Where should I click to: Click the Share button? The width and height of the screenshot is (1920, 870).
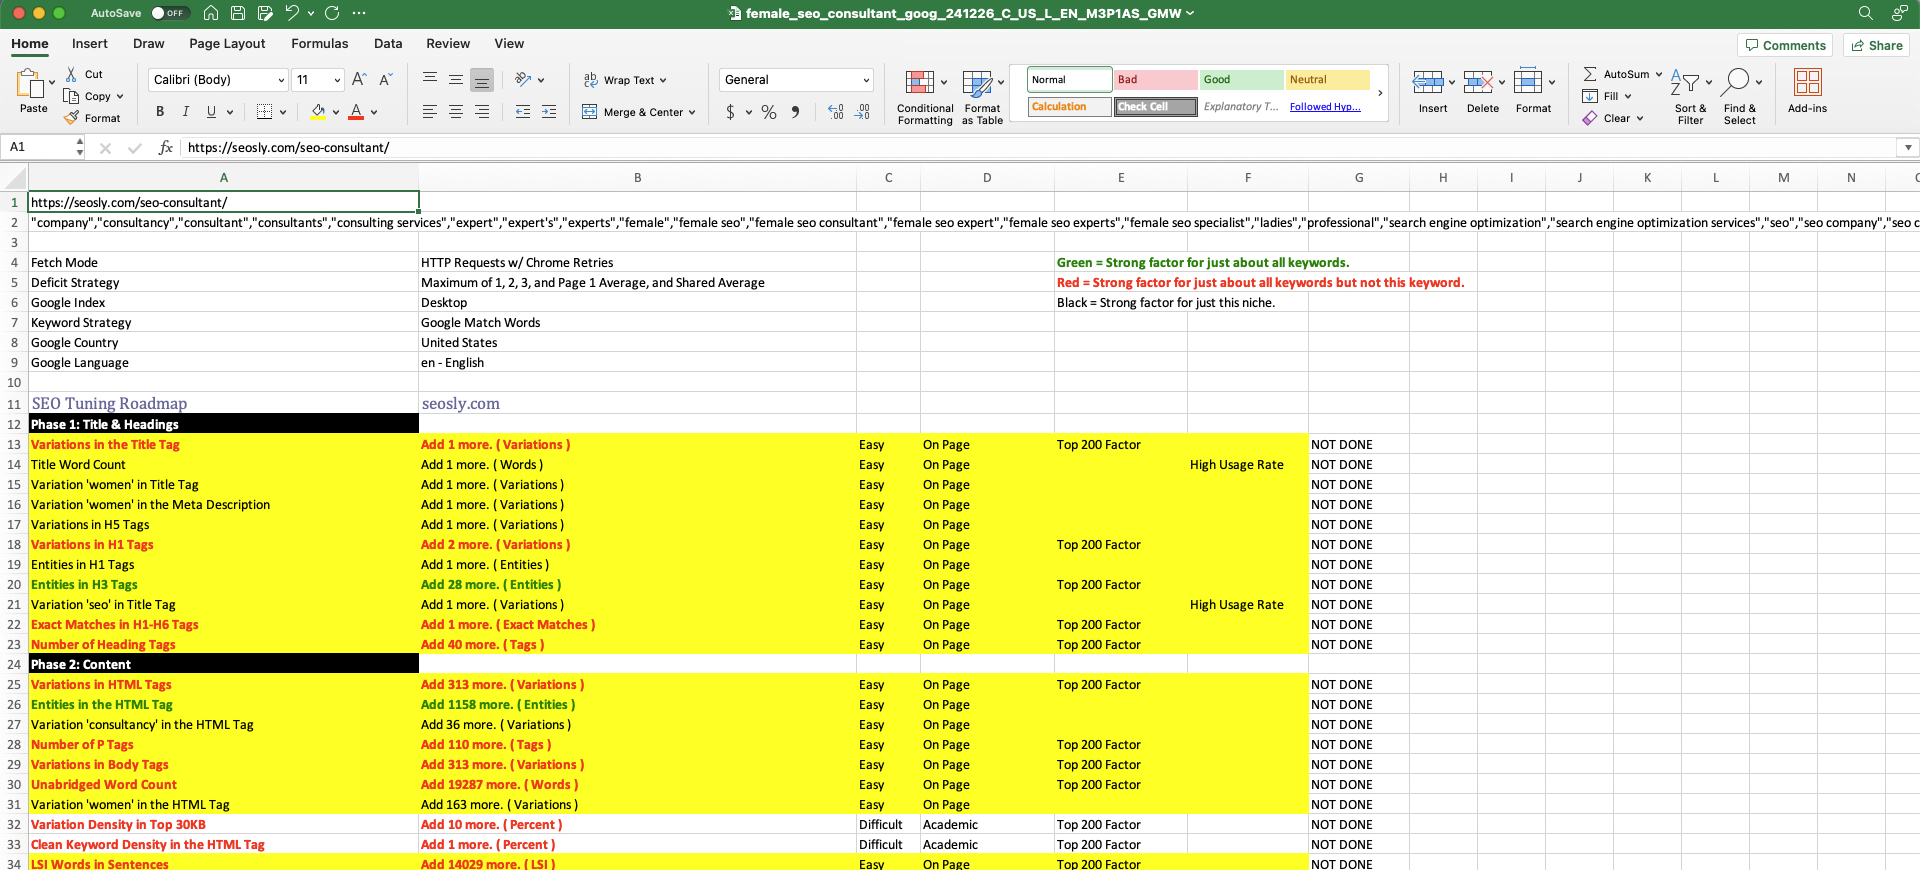coord(1876,45)
